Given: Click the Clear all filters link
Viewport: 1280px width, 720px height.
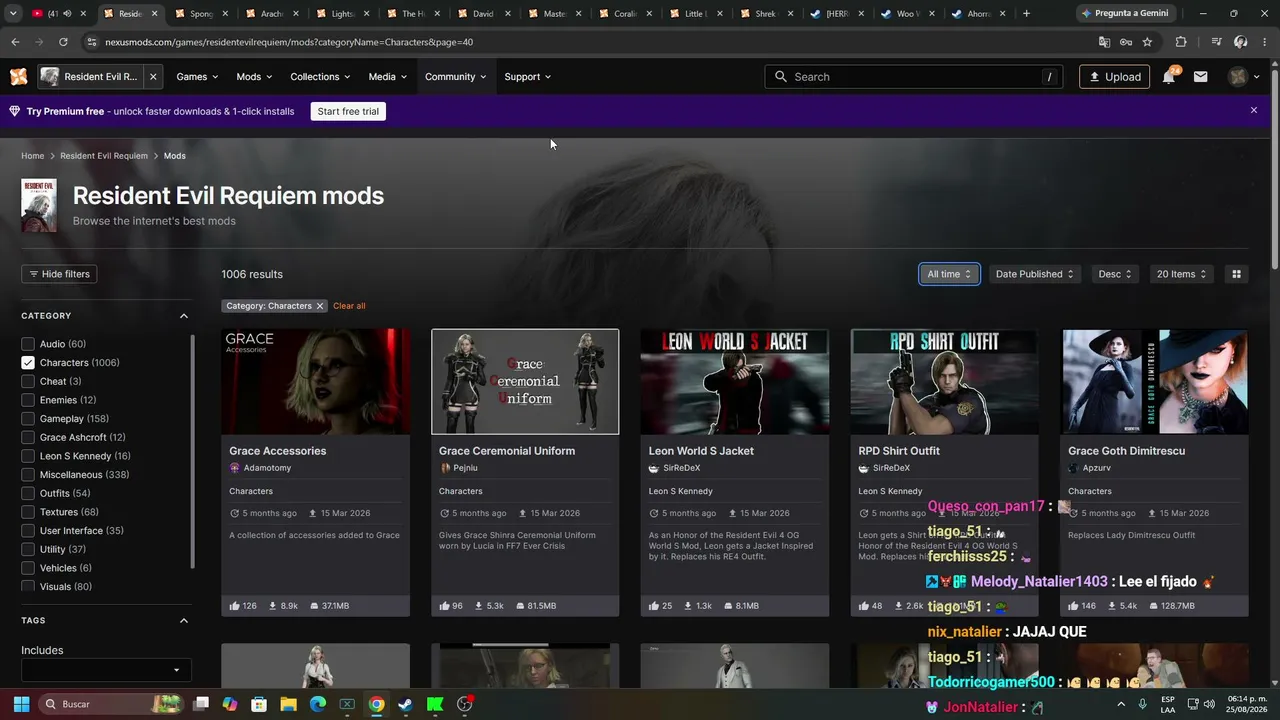Looking at the screenshot, I should point(349,306).
